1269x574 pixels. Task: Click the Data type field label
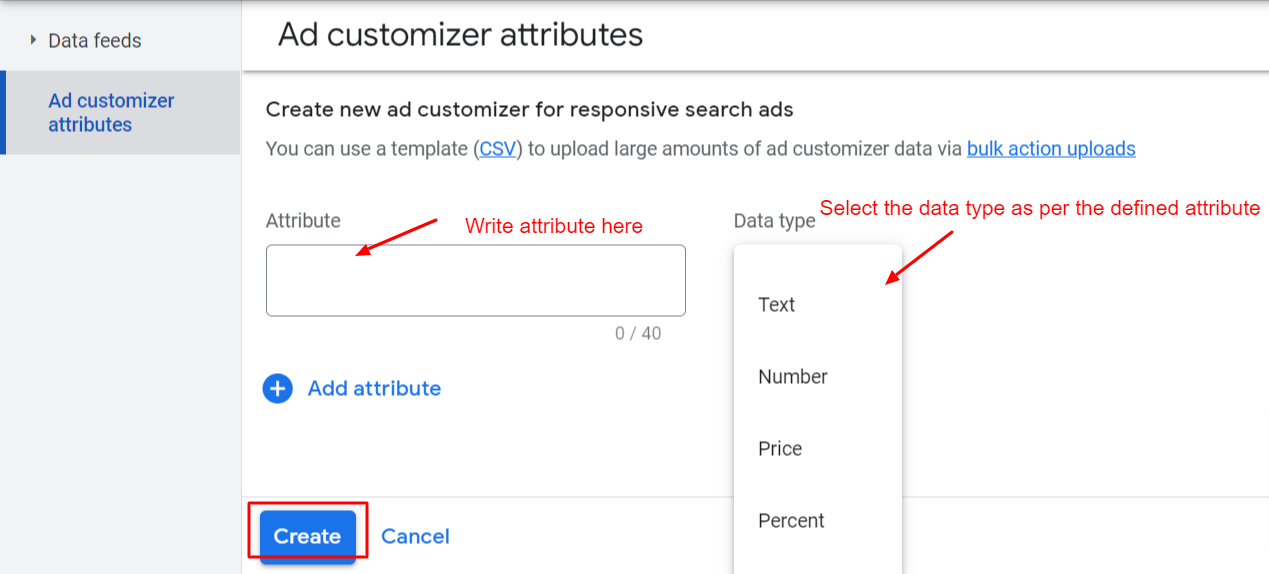click(774, 221)
